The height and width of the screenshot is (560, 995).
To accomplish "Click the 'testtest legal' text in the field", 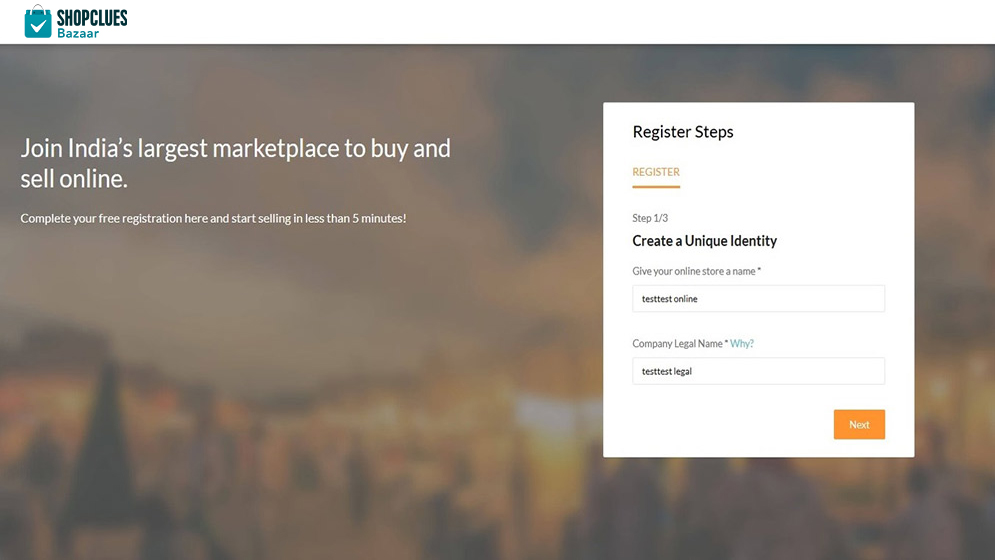I will click(667, 371).
